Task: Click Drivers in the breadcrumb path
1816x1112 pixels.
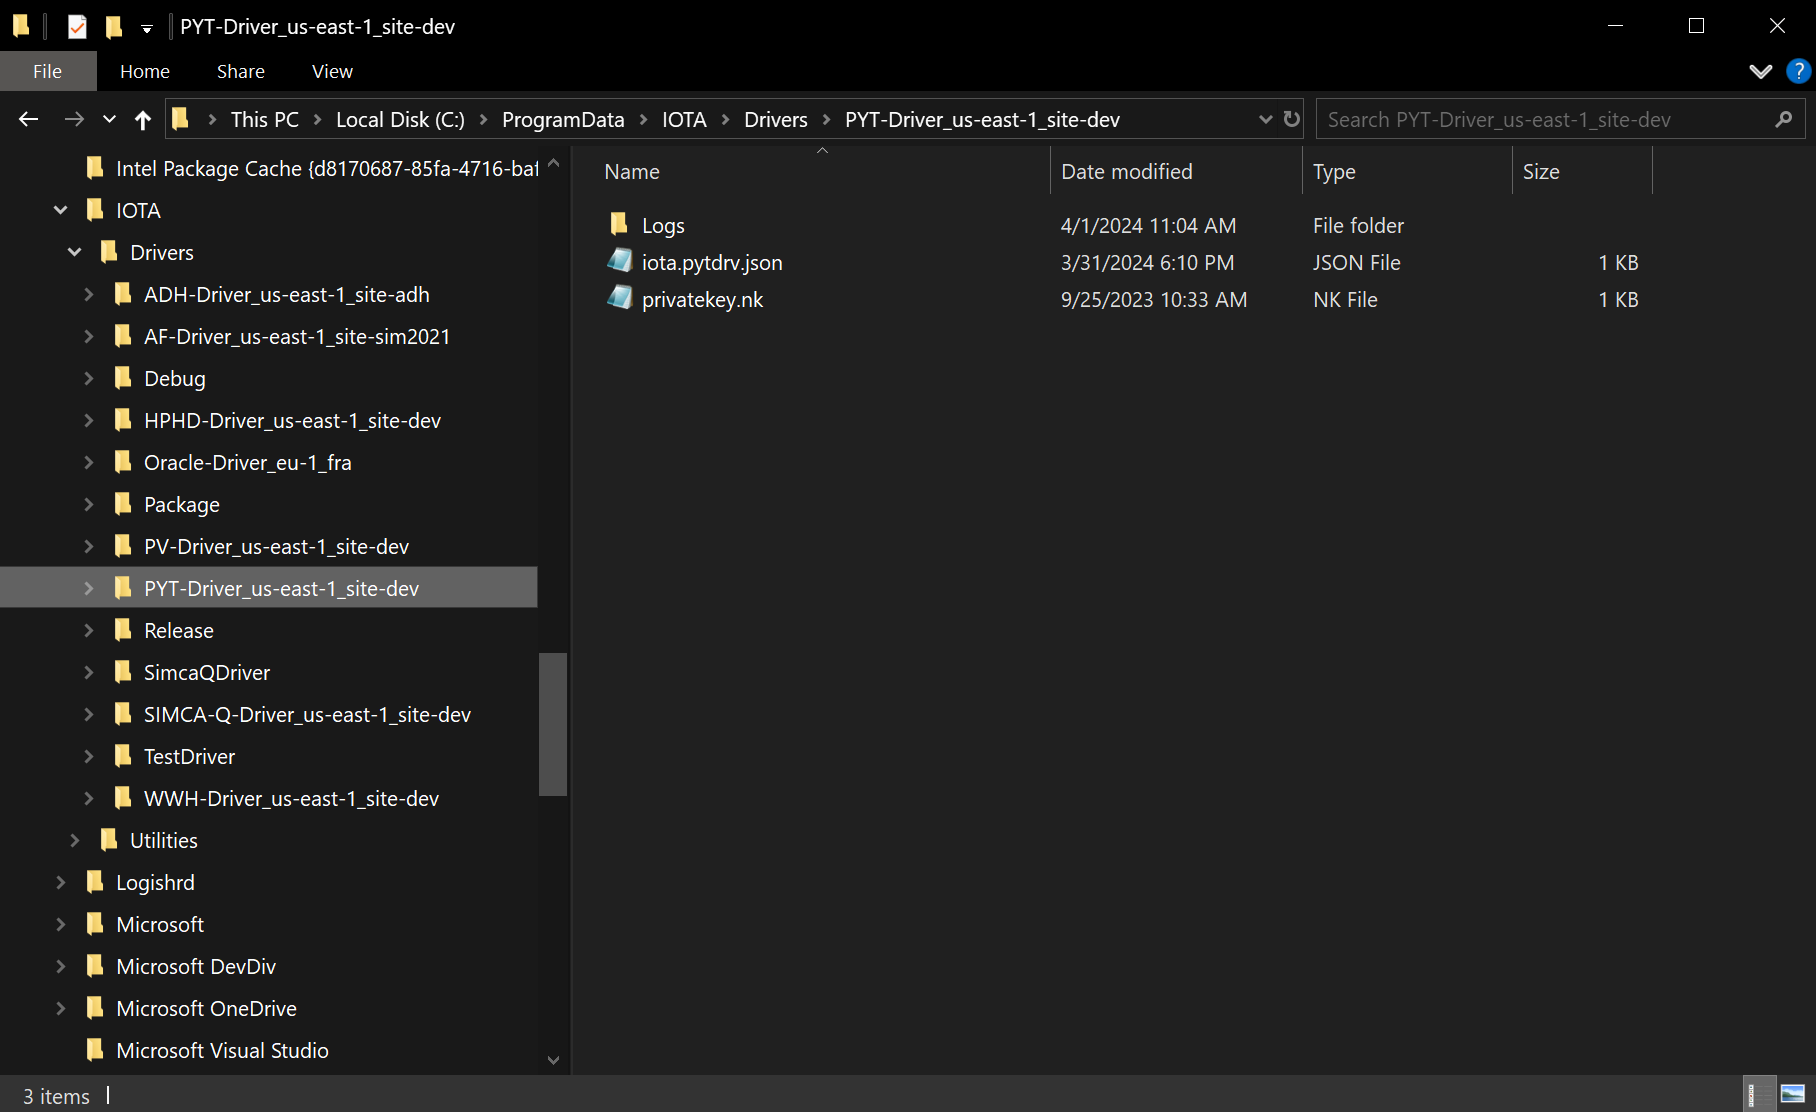Action: click(x=776, y=119)
